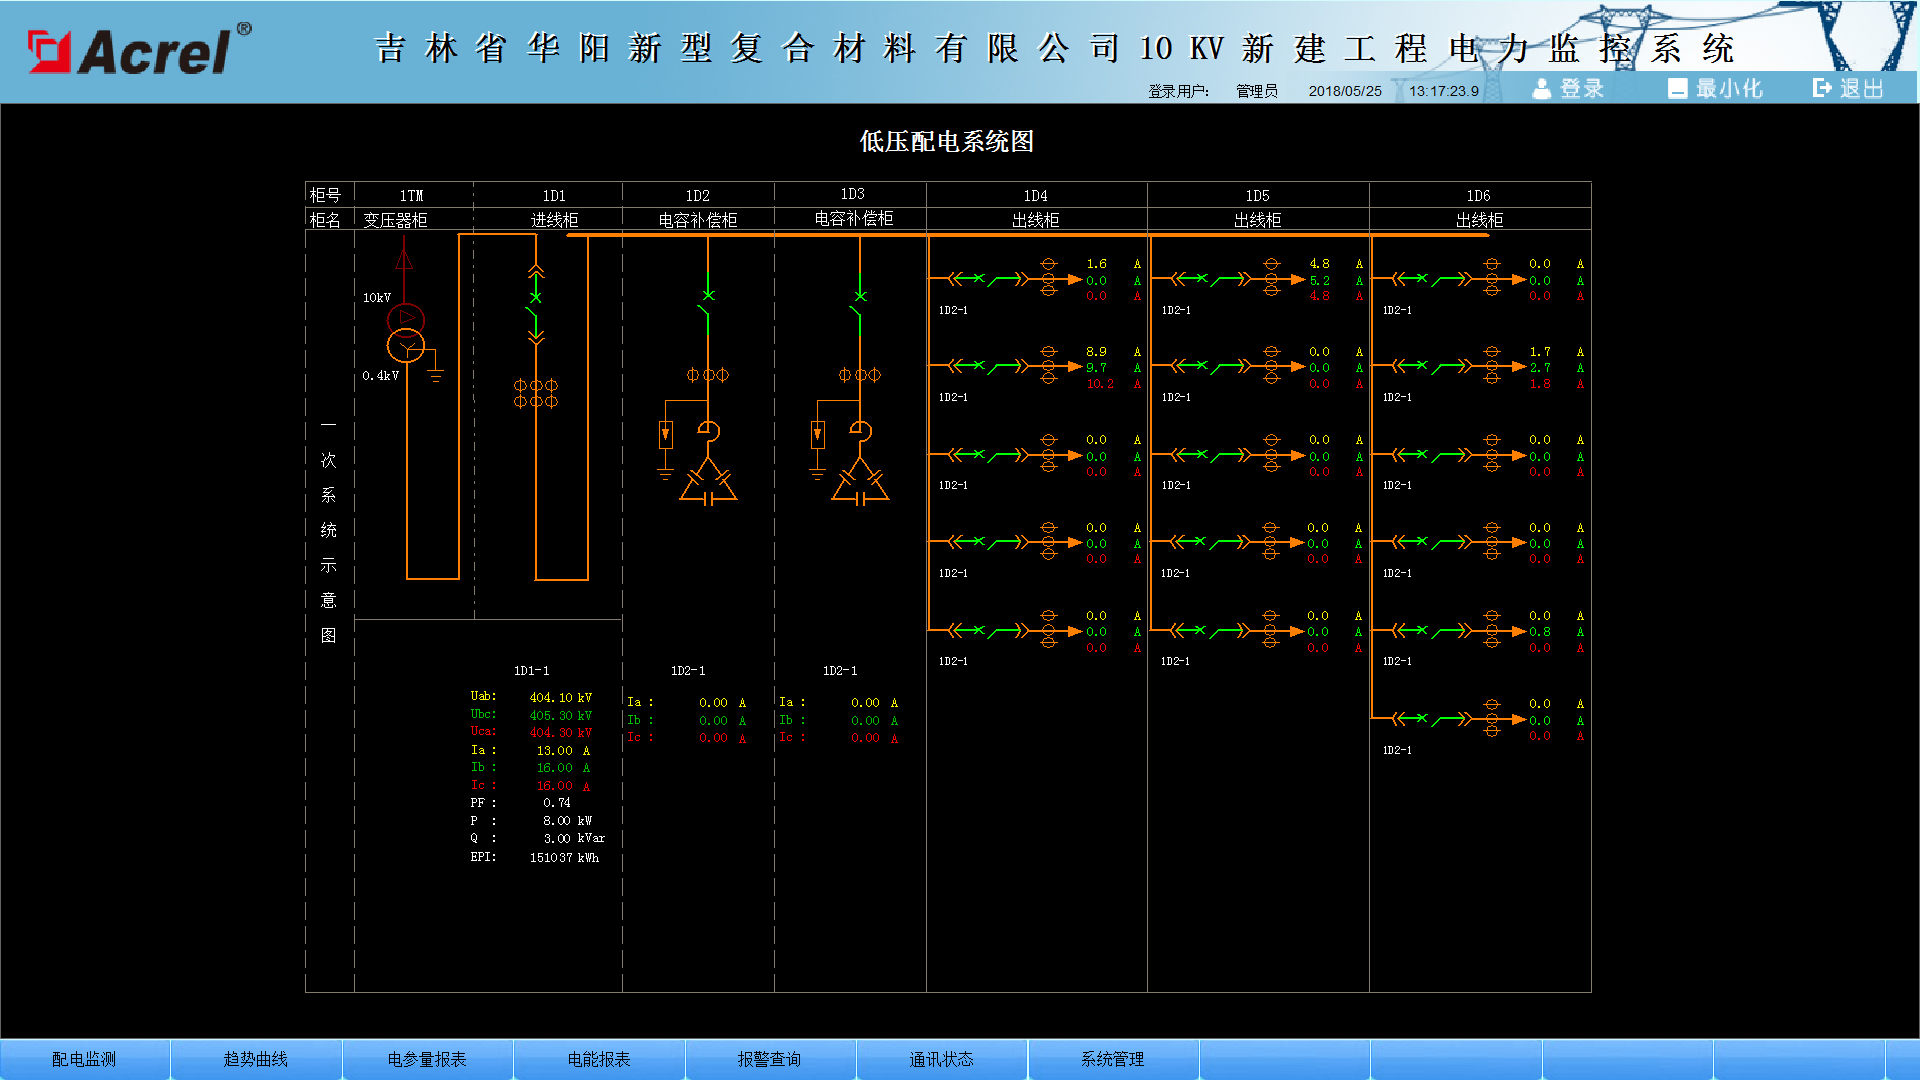Open the 配电监测 tab
Screen dimensions: 1920x1080
[x=85, y=1059]
